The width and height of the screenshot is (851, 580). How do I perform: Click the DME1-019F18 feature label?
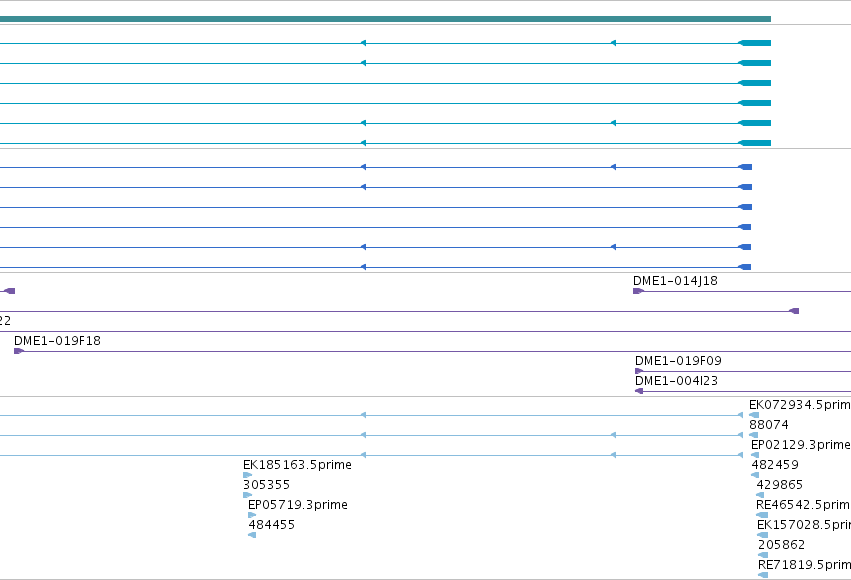tap(57, 341)
